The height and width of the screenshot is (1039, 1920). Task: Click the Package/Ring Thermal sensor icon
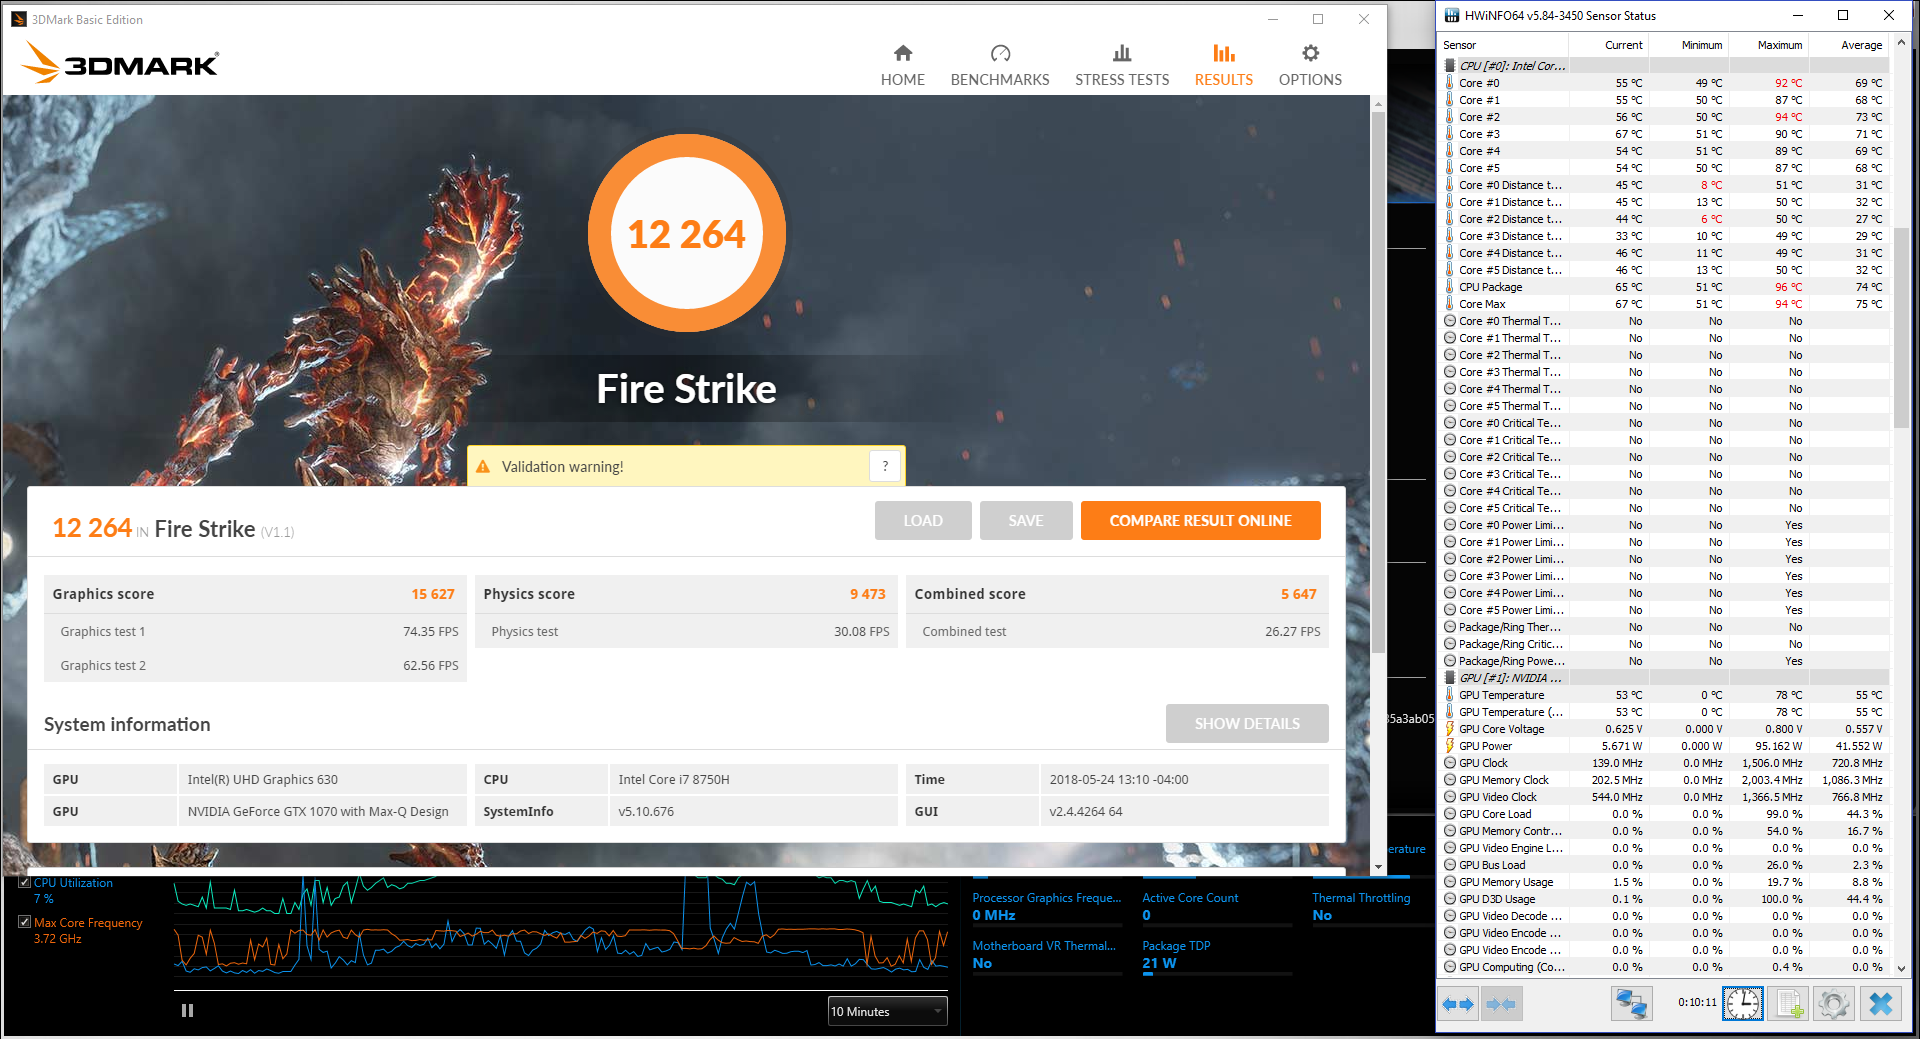(x=1450, y=627)
